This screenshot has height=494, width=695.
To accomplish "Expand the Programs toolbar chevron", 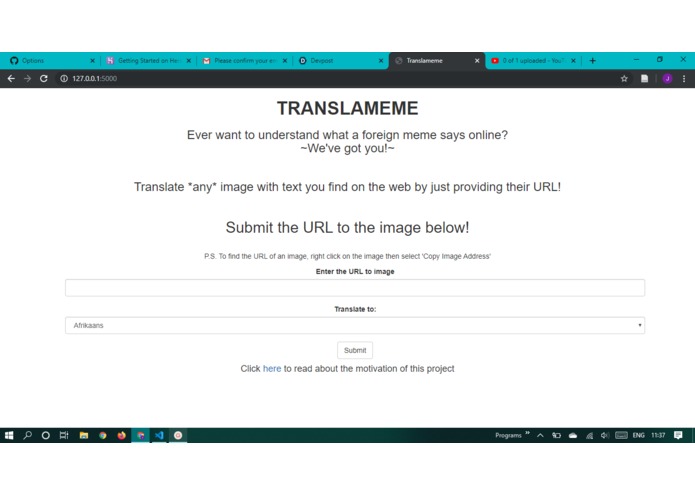I will click(527, 433).
